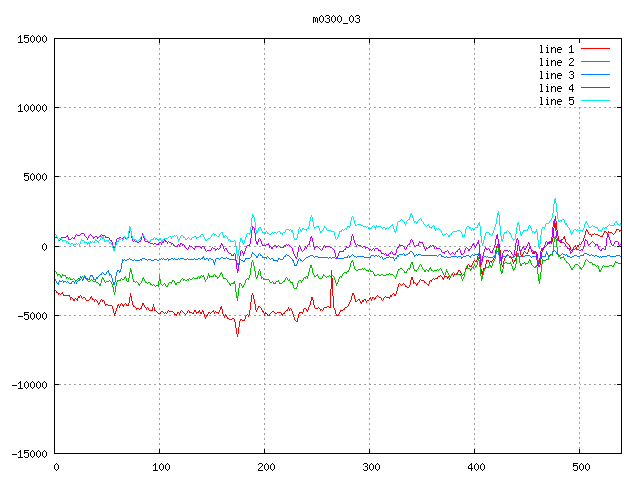The width and height of the screenshot is (640, 480).
Task: Click the purple line 4 legend sample
Action: 595,88
